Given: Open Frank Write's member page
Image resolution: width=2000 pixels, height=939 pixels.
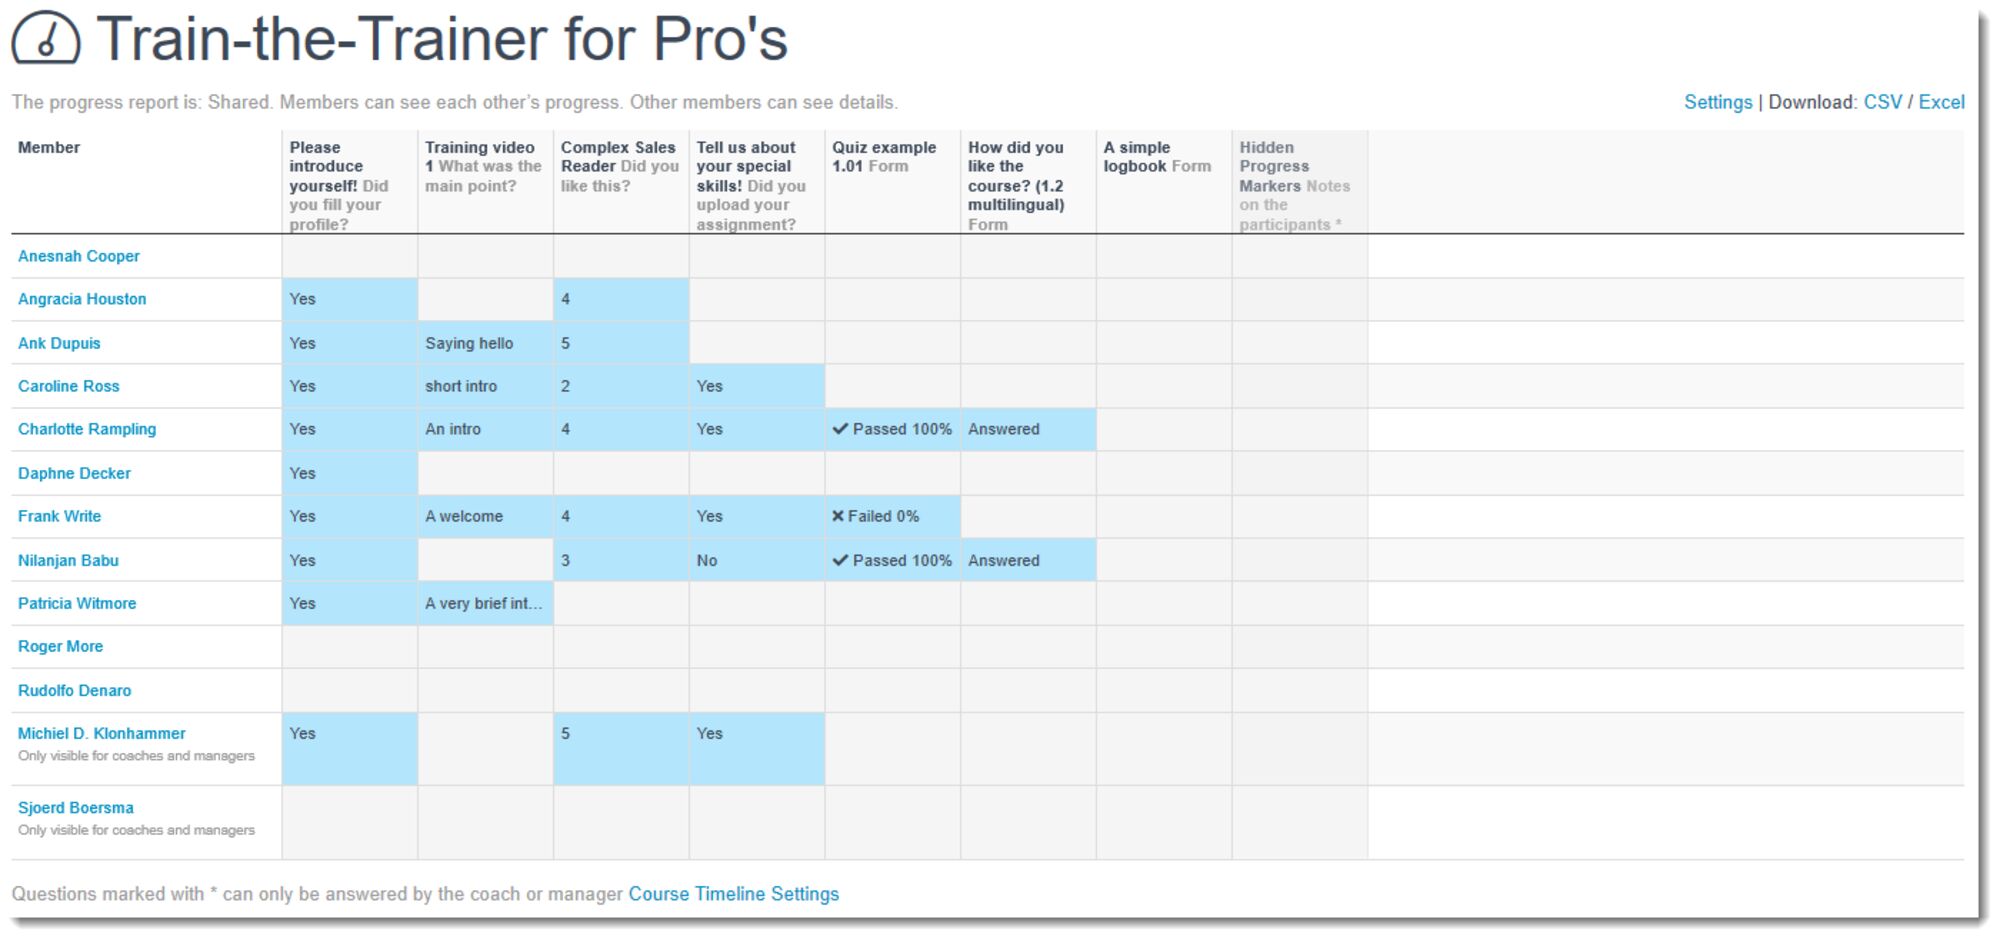Looking at the screenshot, I should click(x=59, y=516).
